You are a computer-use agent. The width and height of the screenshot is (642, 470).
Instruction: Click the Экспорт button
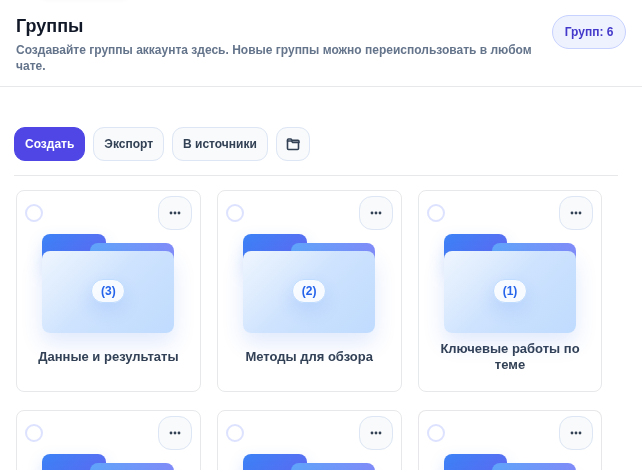129,144
